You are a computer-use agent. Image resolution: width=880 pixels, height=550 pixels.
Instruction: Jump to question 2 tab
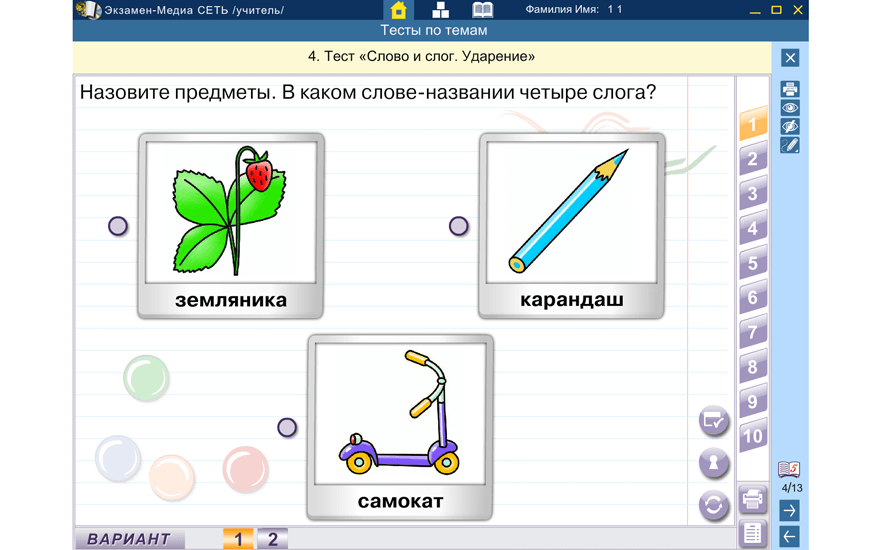tap(753, 159)
